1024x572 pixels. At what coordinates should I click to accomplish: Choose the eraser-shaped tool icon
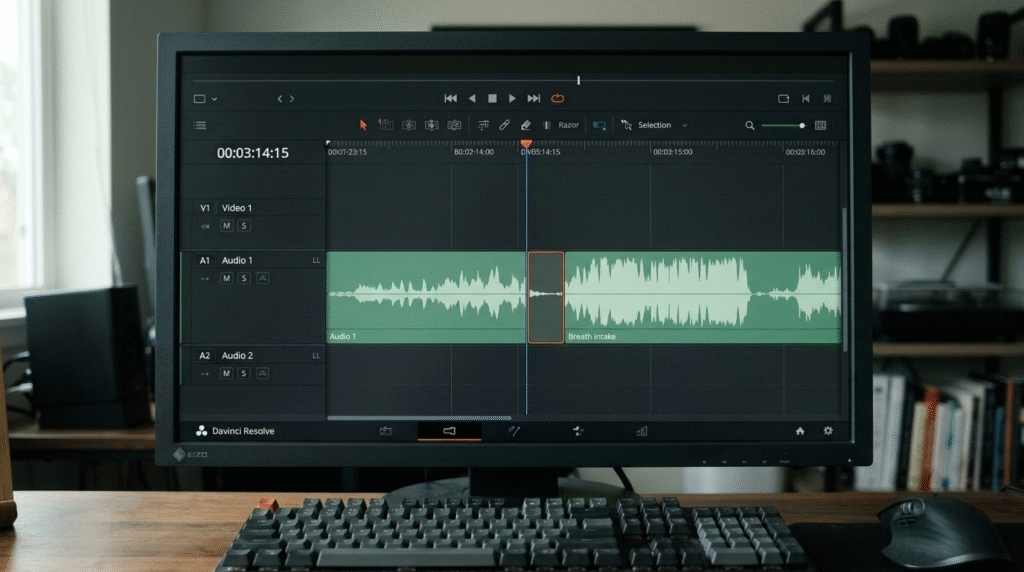pos(526,125)
